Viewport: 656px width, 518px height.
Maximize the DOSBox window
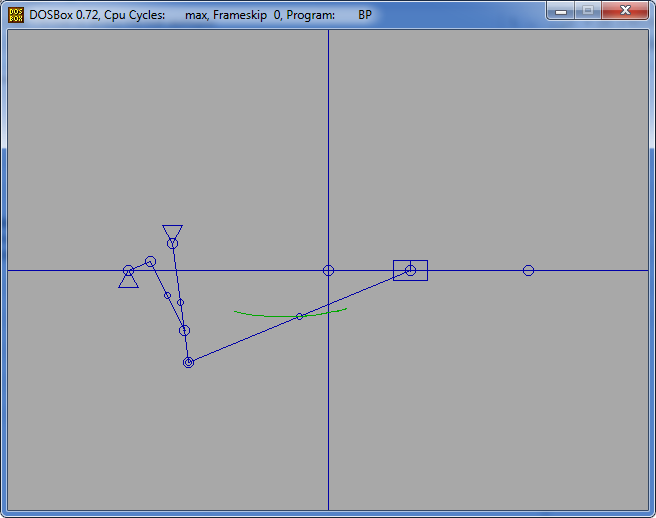588,10
